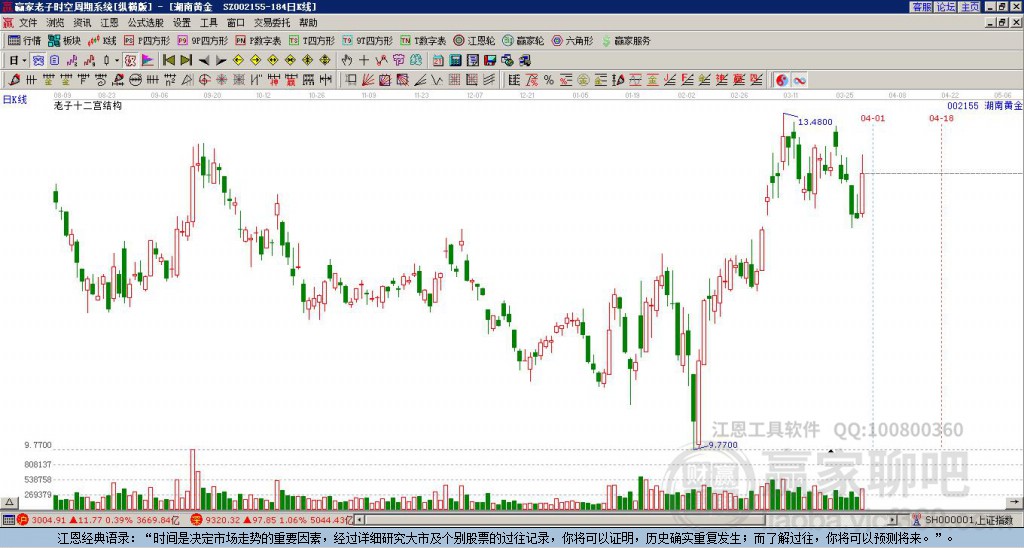Select the crosshair cursor tool

point(364,60)
